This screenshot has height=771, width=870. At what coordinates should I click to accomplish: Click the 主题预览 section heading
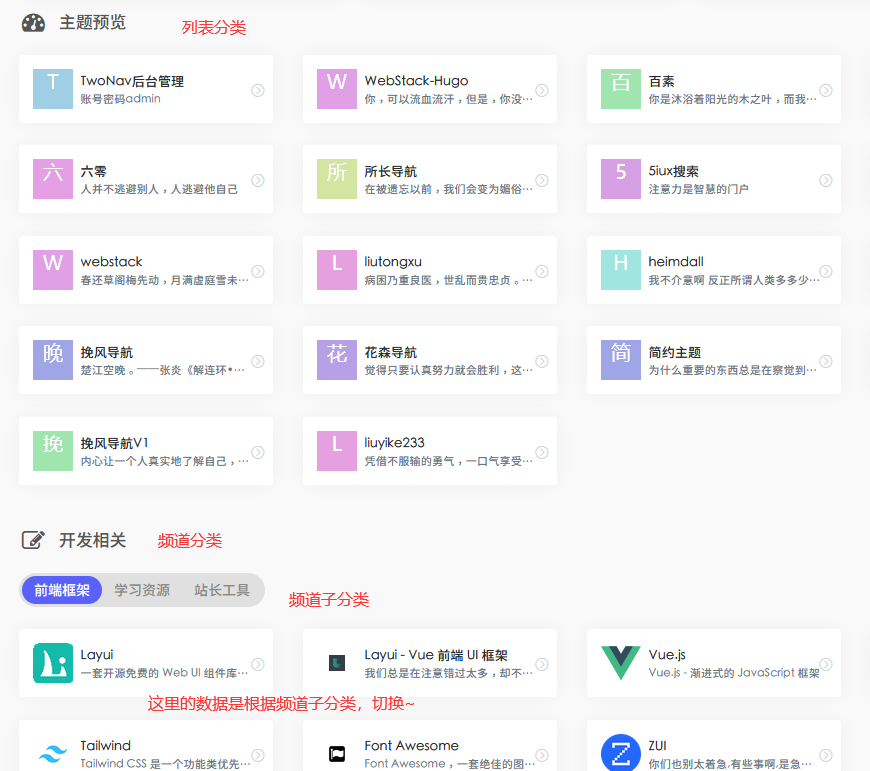(93, 23)
